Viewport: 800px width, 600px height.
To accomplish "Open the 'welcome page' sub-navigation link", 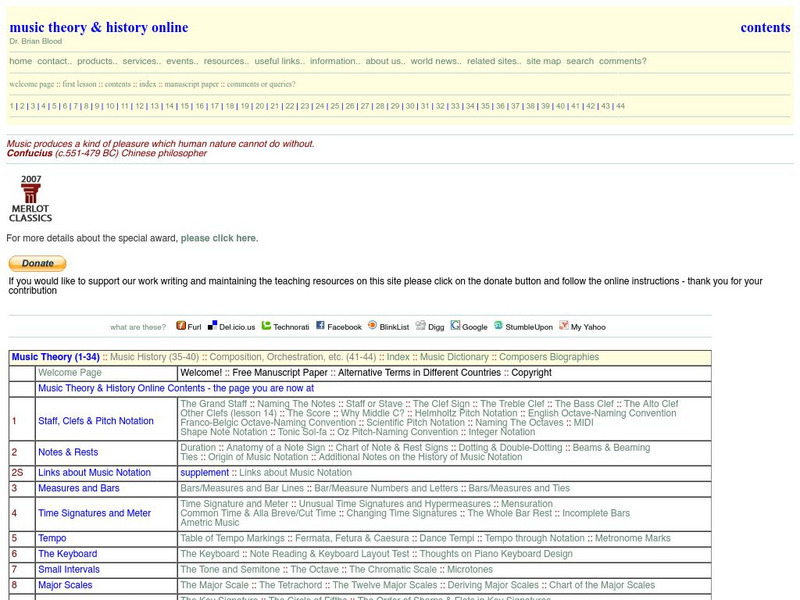I will pyautogui.click(x=32, y=84).
